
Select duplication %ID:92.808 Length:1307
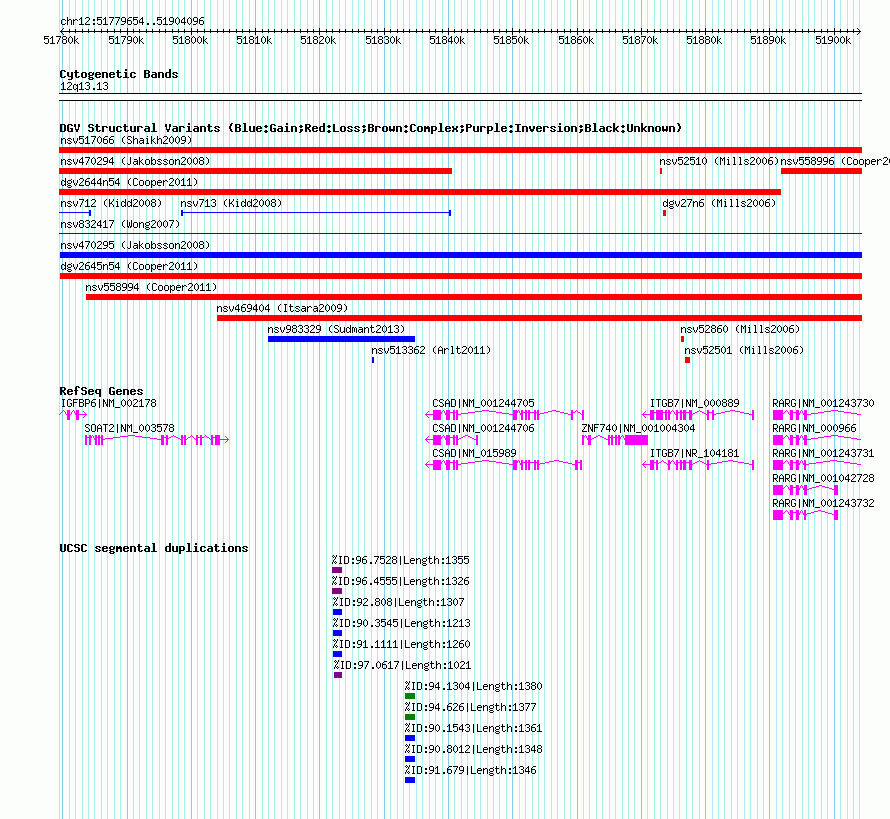(337, 612)
